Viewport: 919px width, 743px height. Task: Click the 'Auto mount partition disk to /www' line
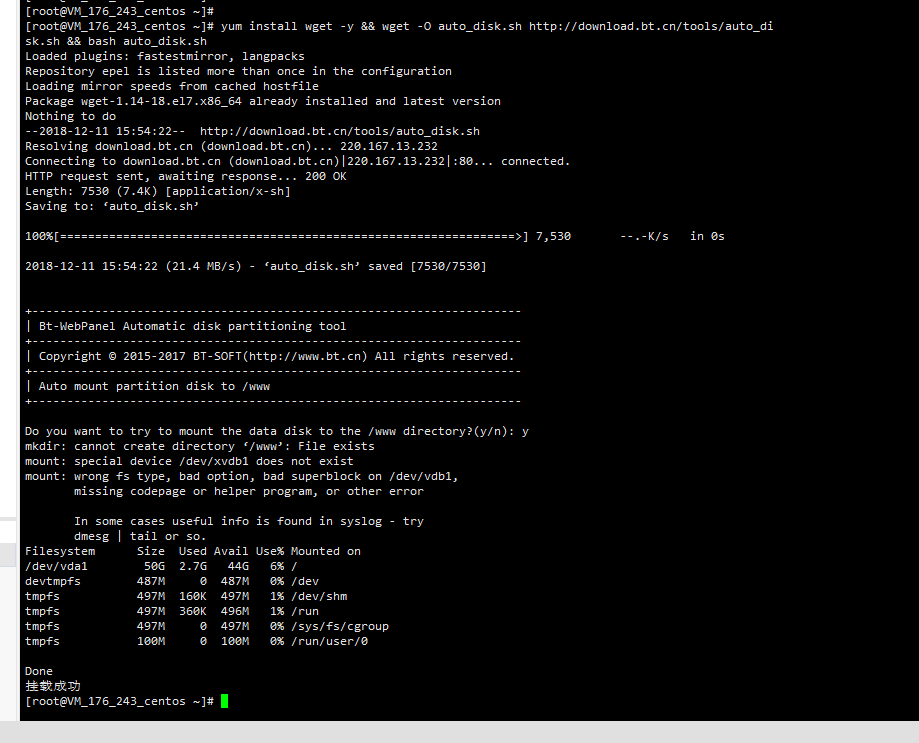(154, 386)
